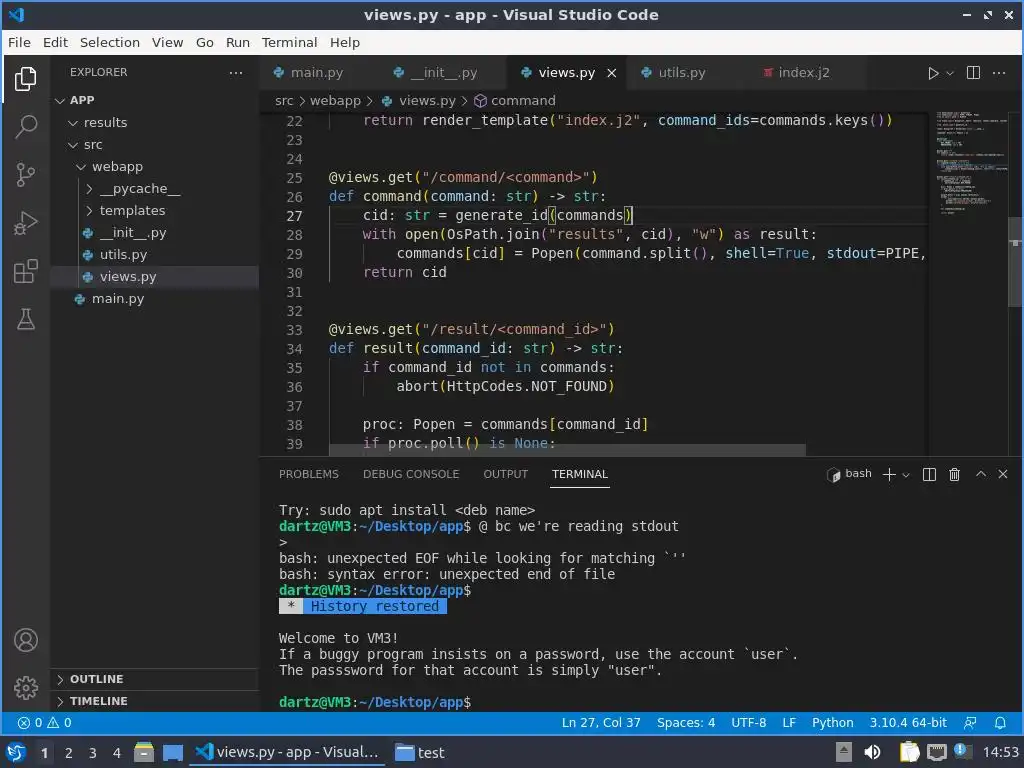1024x768 pixels.
Task: Click webapp in breadcrumb path
Action: coord(335,101)
